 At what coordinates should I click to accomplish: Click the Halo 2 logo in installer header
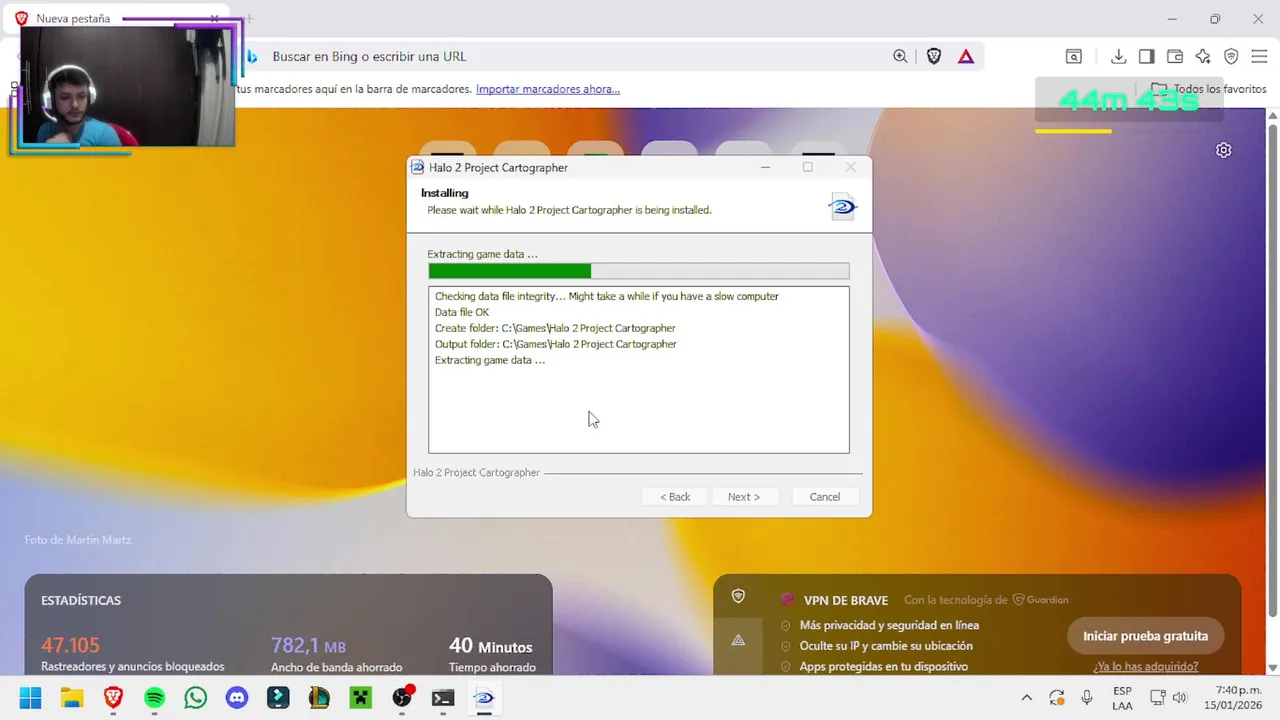(x=843, y=207)
